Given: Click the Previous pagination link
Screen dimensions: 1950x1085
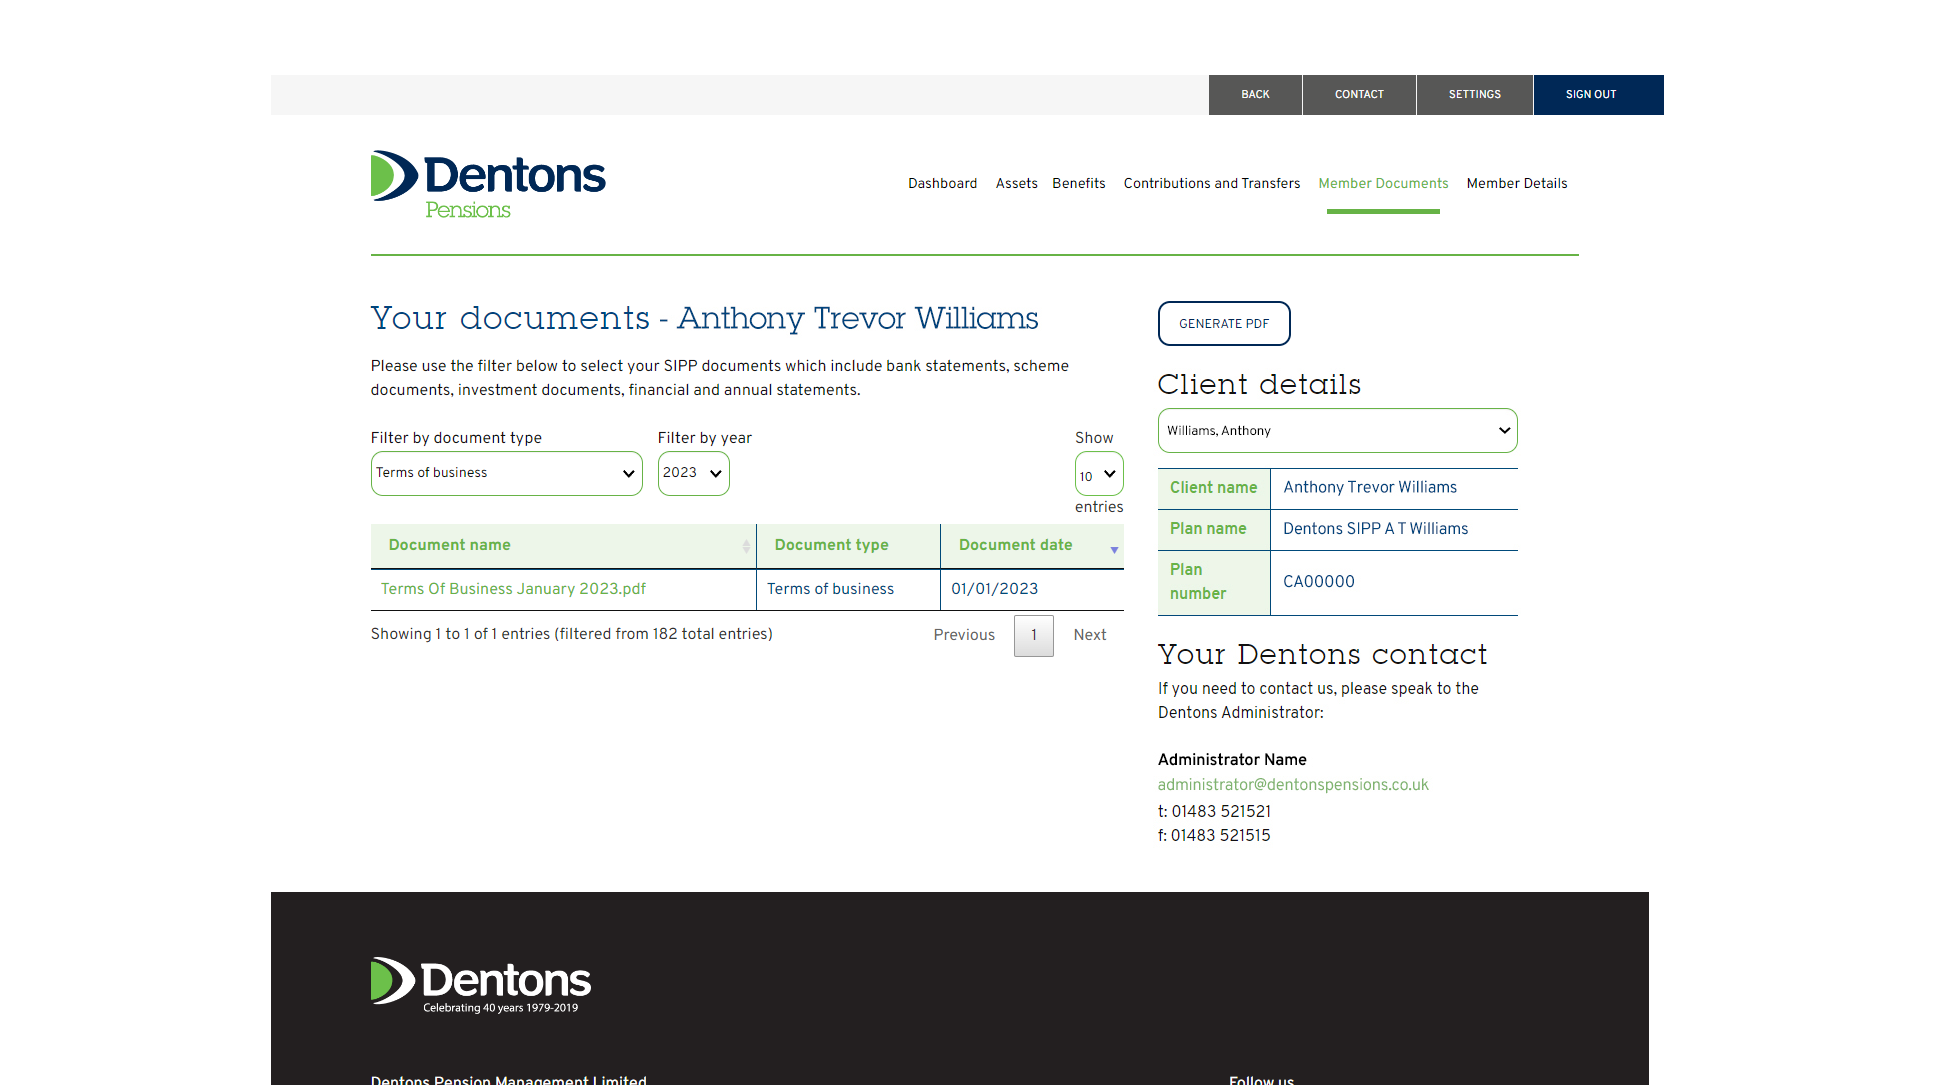Looking at the screenshot, I should (x=964, y=635).
